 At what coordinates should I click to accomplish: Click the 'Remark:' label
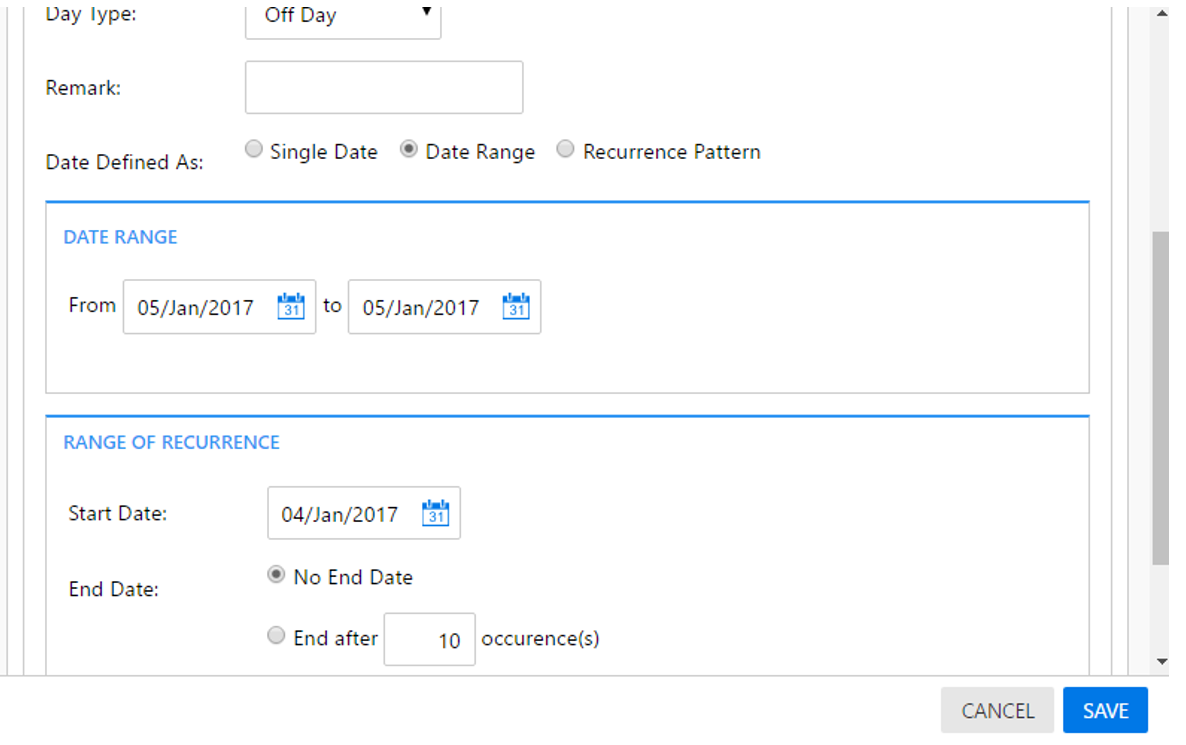pos(83,88)
